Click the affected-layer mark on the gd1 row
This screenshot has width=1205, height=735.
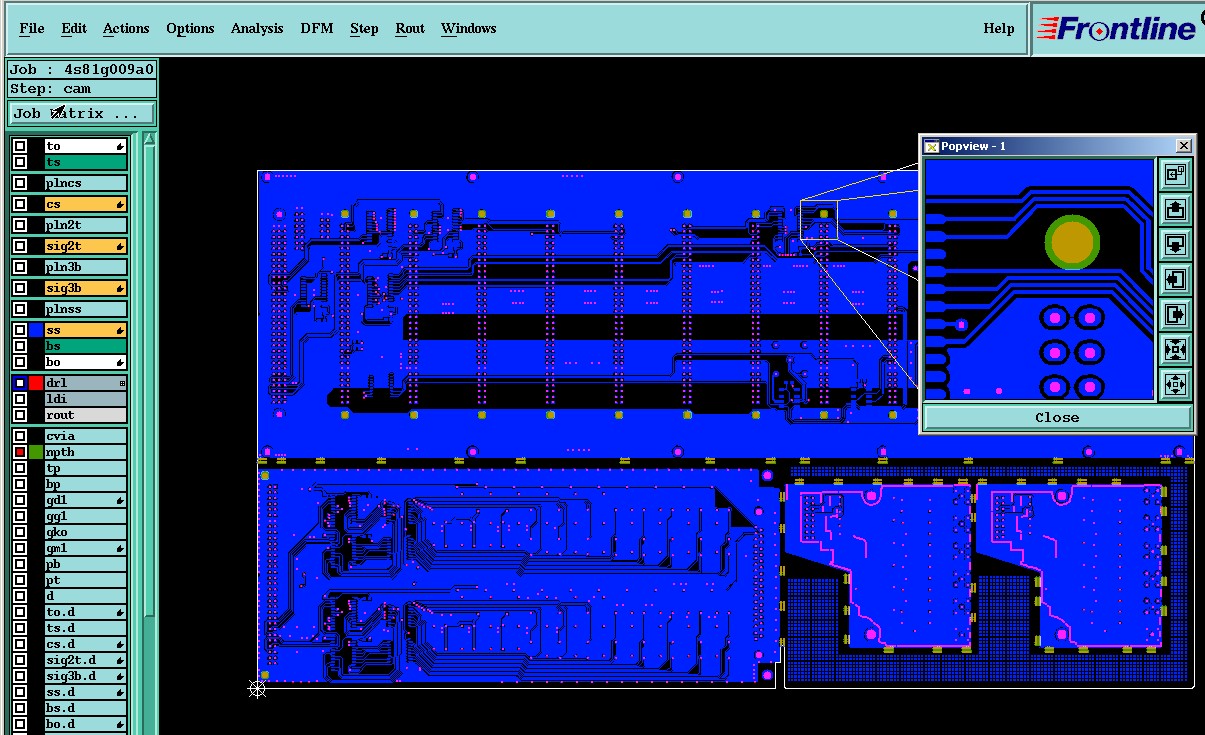[120, 501]
